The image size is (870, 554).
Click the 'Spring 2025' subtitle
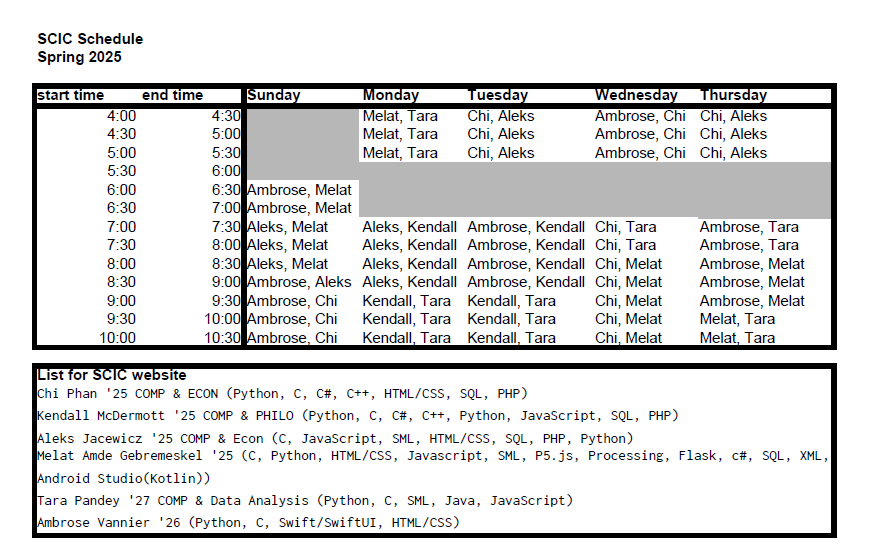coord(79,57)
